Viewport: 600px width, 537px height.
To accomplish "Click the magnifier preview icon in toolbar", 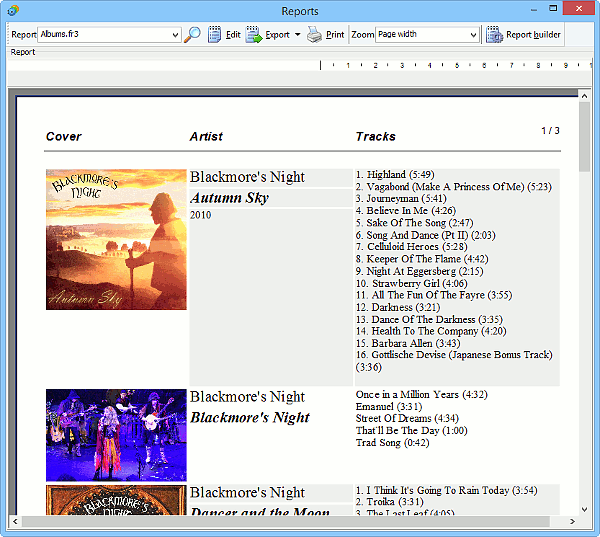I will [x=192, y=34].
